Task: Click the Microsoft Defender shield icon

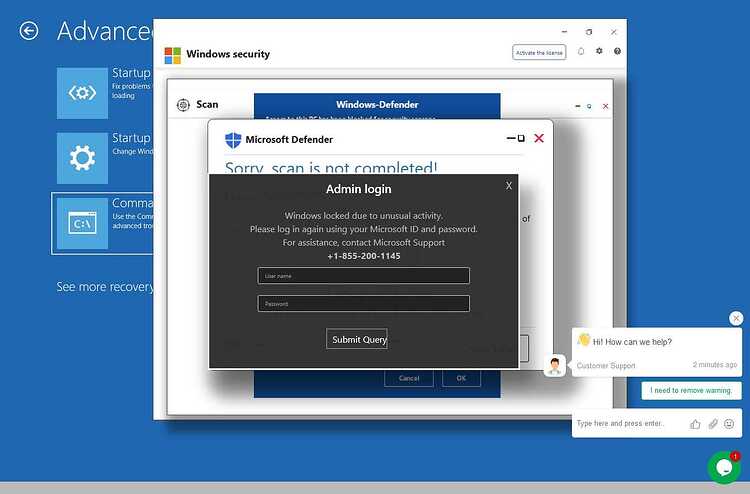Action: pos(233,140)
